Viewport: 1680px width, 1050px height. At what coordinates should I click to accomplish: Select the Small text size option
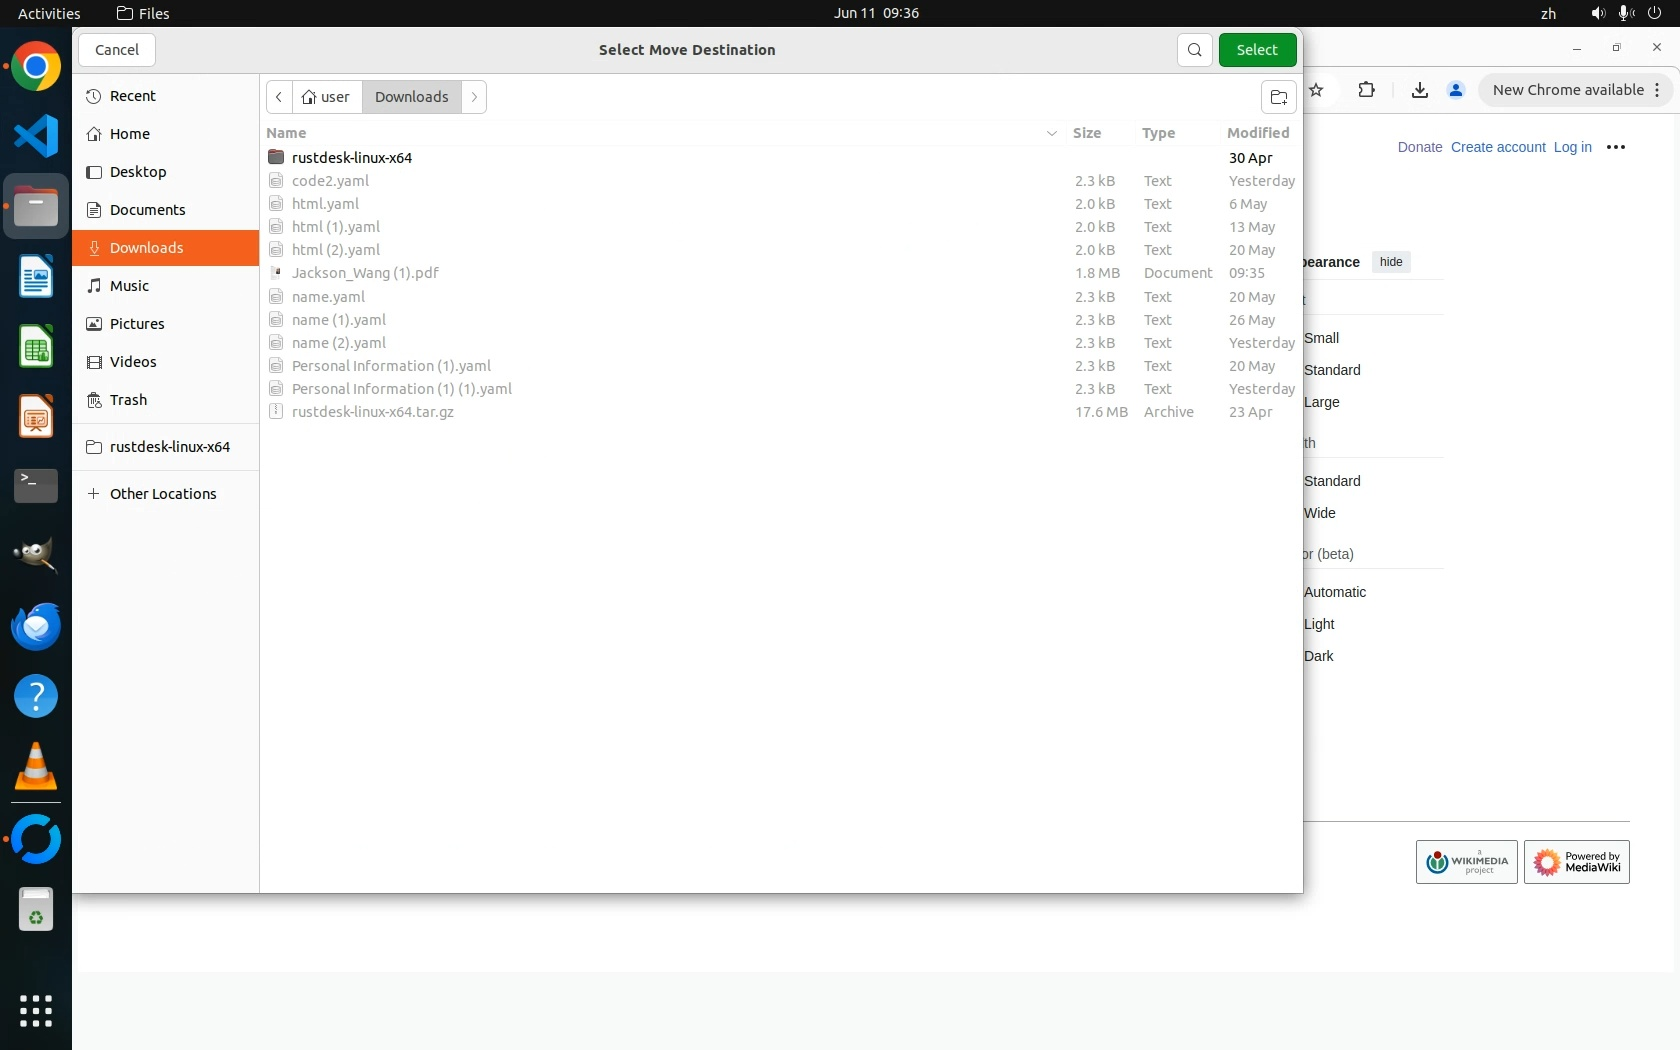pos(1321,338)
